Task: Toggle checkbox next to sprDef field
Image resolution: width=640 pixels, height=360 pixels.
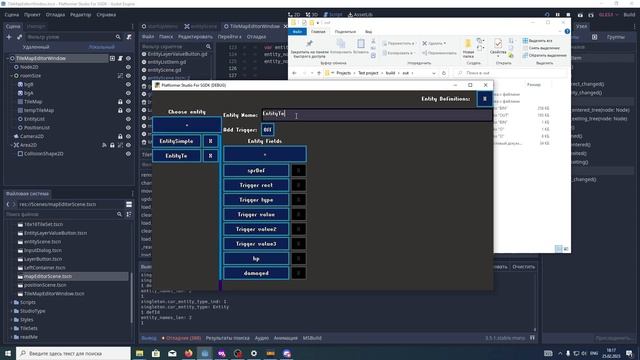Action: click(x=298, y=171)
